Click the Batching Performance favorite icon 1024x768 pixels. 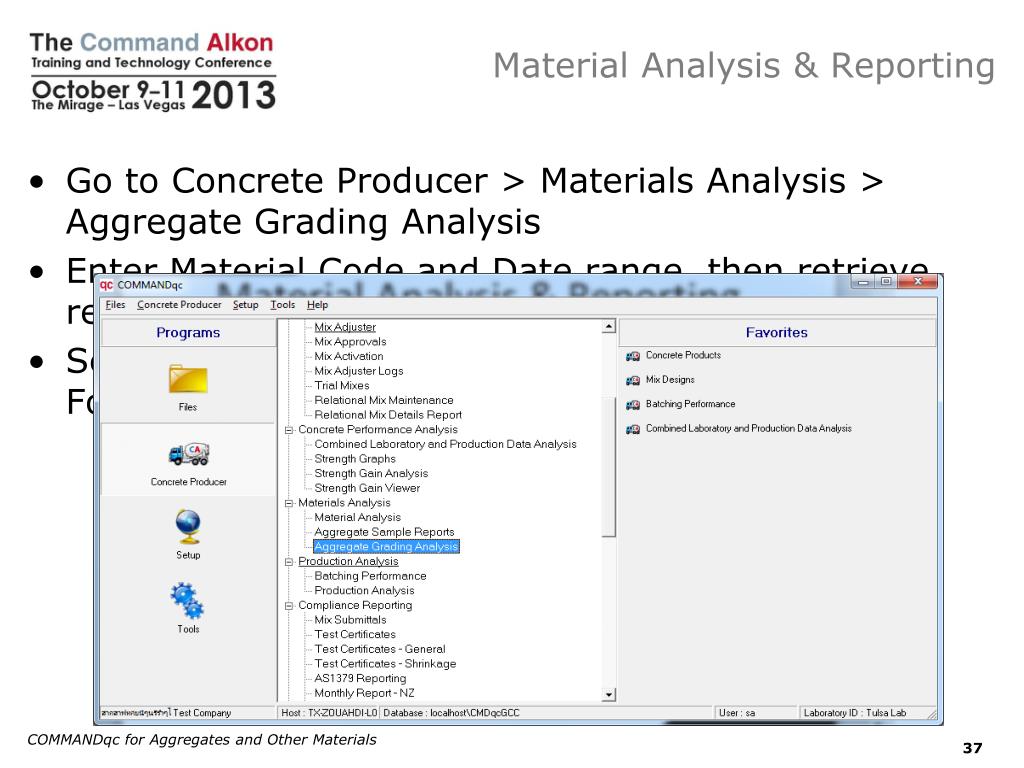tap(633, 405)
